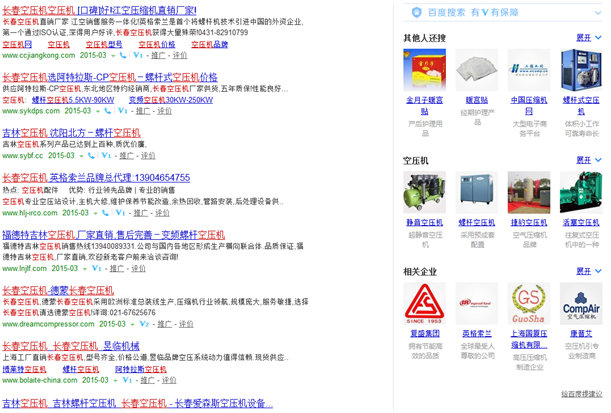Click the shield icon before 百度搜索 有V有保障
Image resolution: width=611 pixels, height=413 pixels.
417,13
